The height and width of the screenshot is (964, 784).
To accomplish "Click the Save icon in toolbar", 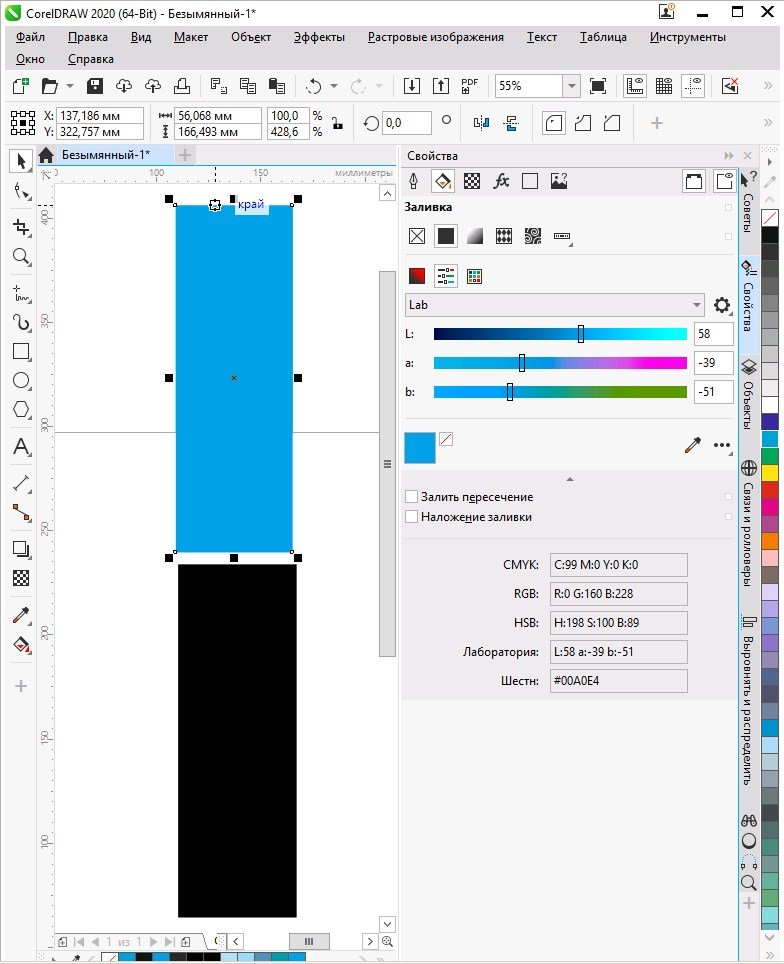I will tap(95, 86).
